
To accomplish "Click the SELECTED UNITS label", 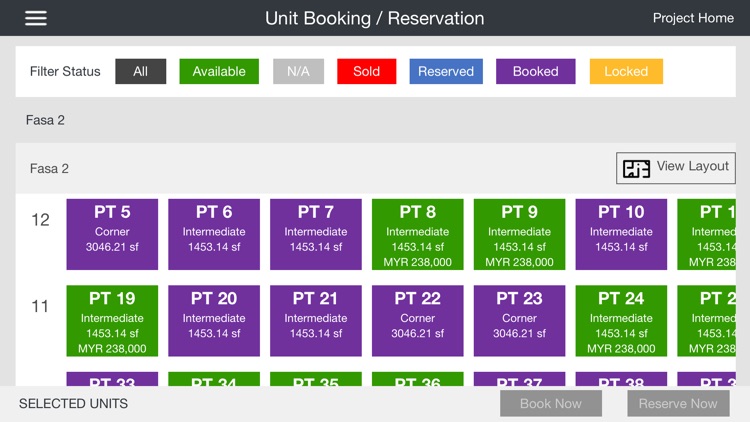I will tap(73, 404).
